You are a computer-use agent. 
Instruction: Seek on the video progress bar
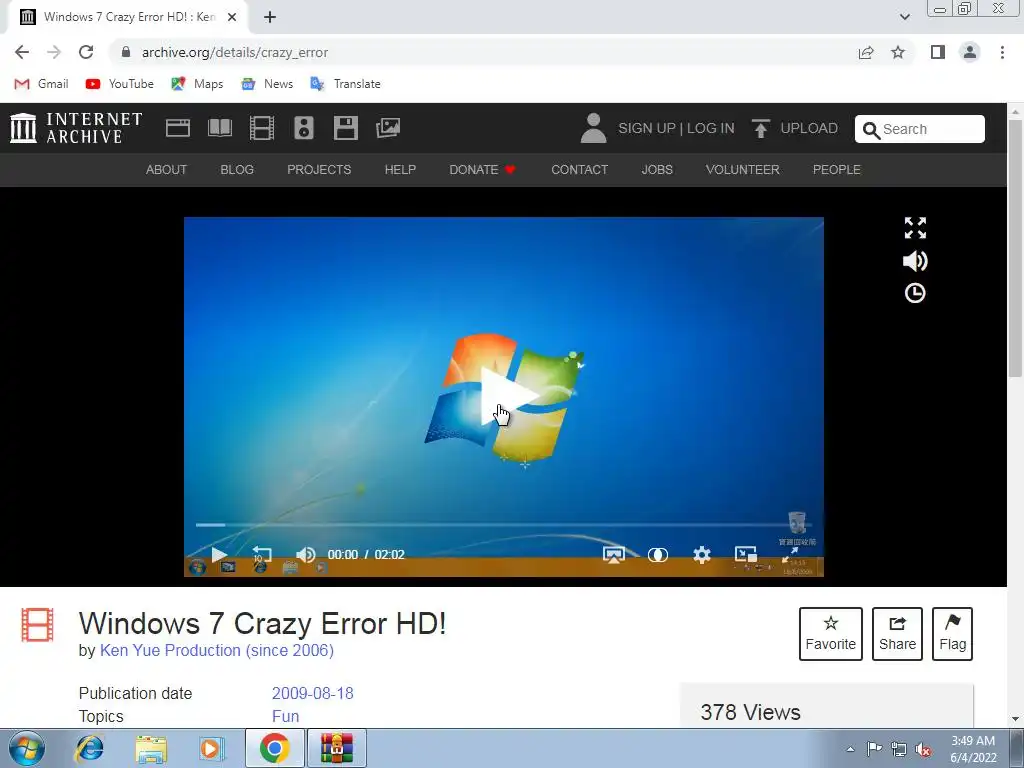[503, 524]
